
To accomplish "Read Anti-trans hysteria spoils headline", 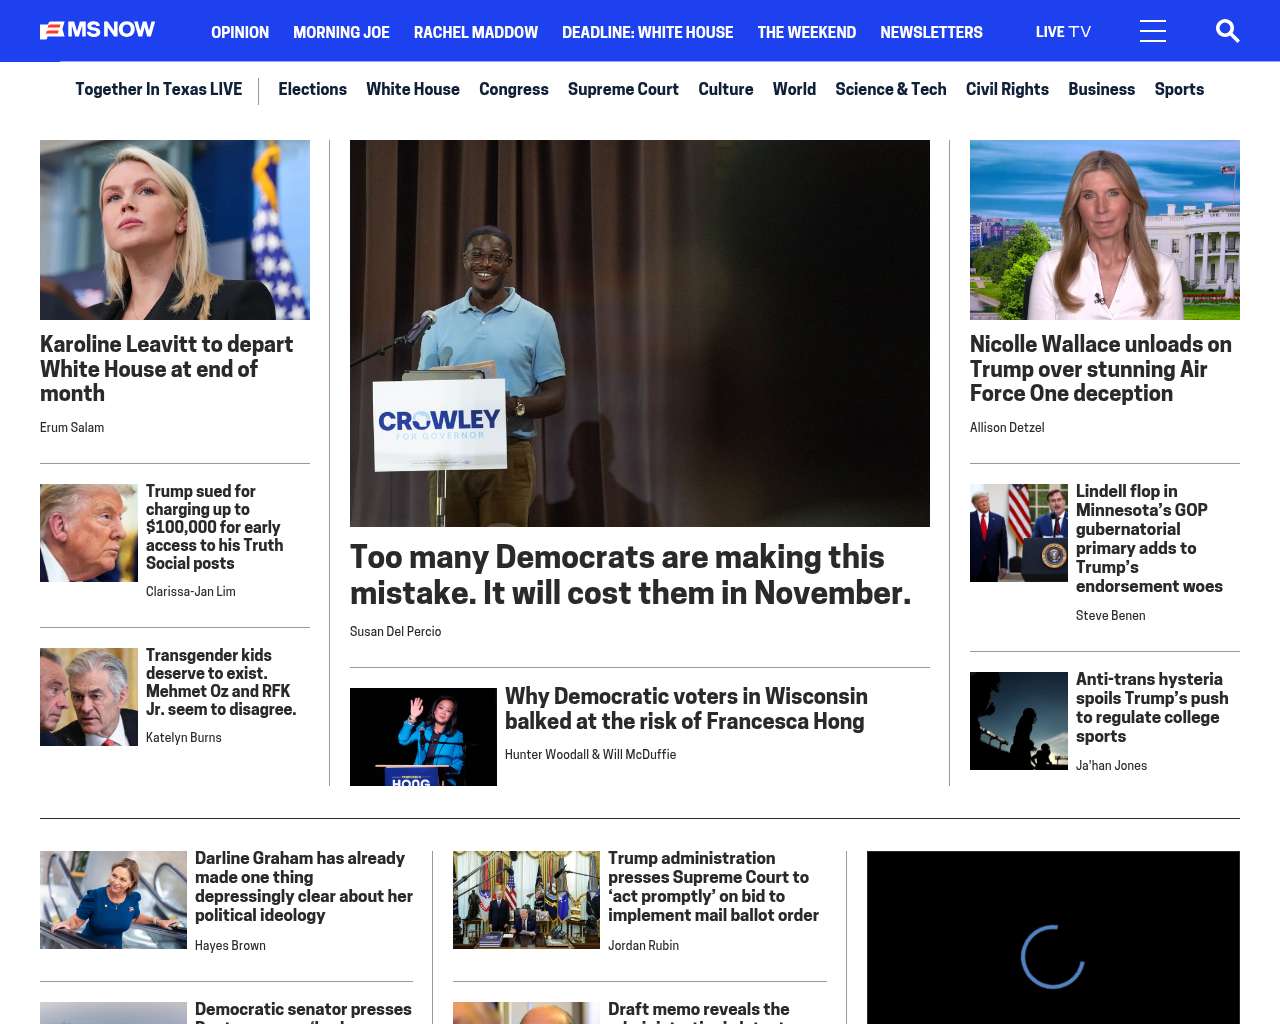I will [x=1152, y=708].
